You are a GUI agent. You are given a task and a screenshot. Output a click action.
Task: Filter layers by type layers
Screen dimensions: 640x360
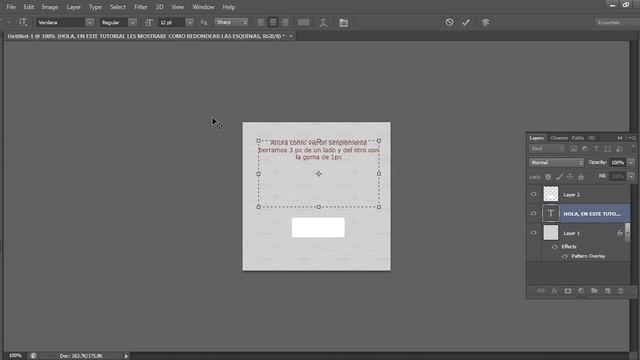click(x=596, y=149)
